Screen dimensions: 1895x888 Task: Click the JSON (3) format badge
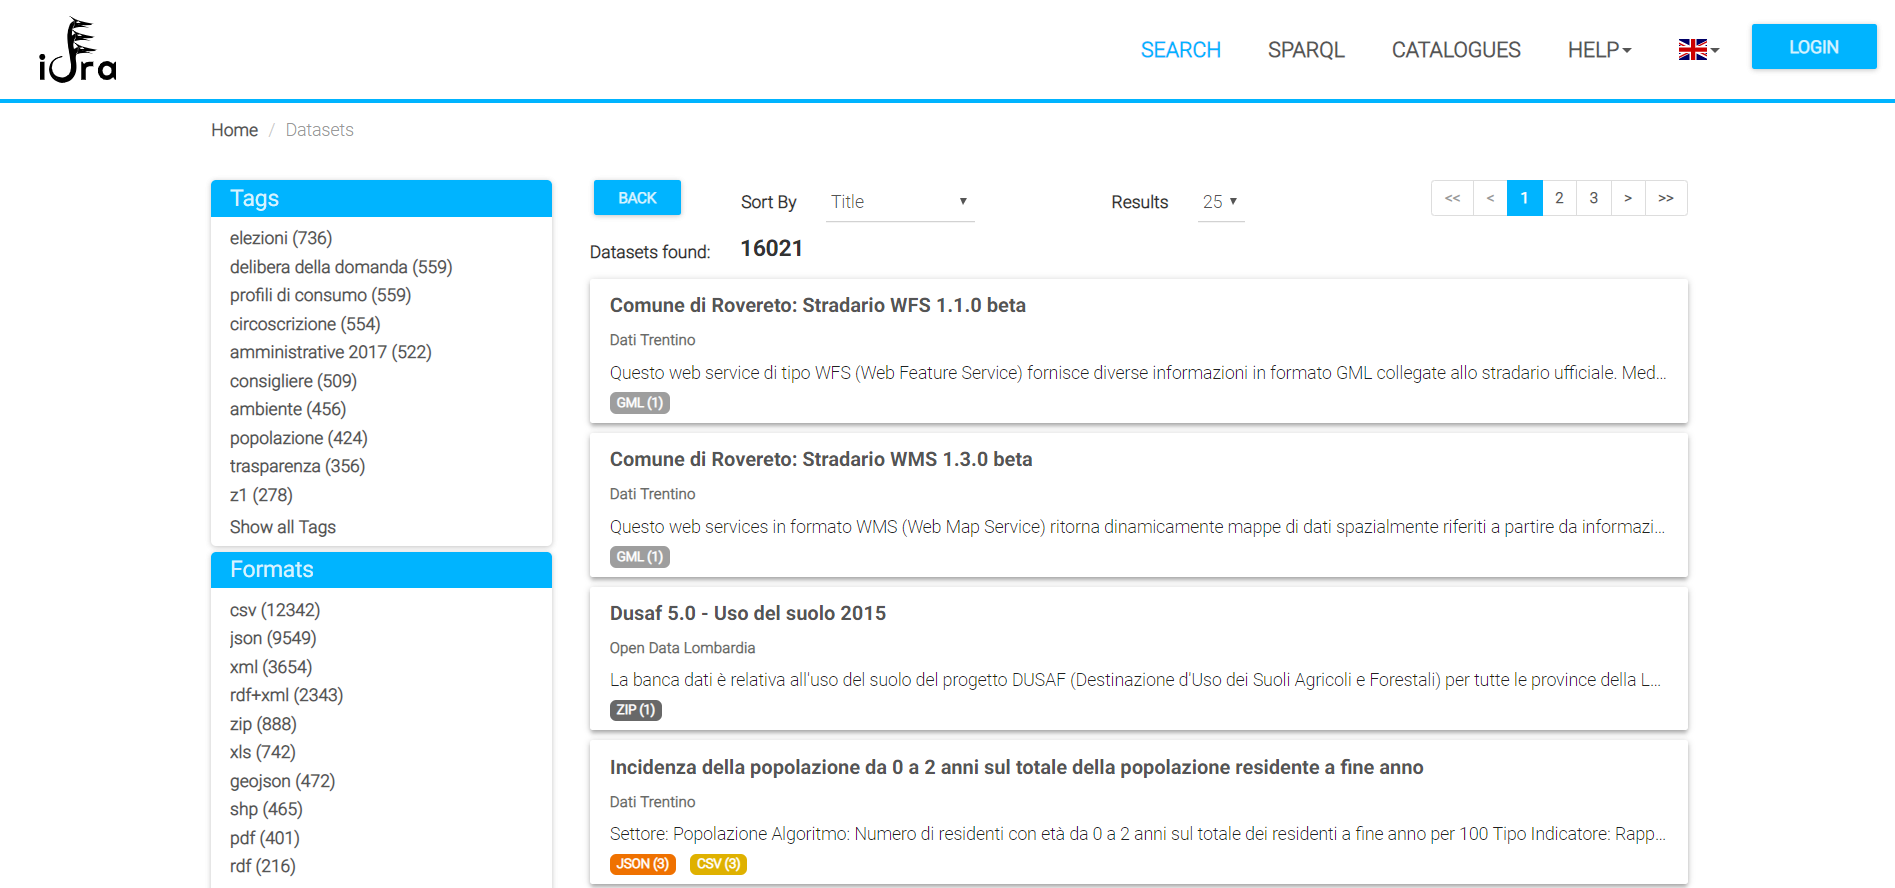pos(643,864)
